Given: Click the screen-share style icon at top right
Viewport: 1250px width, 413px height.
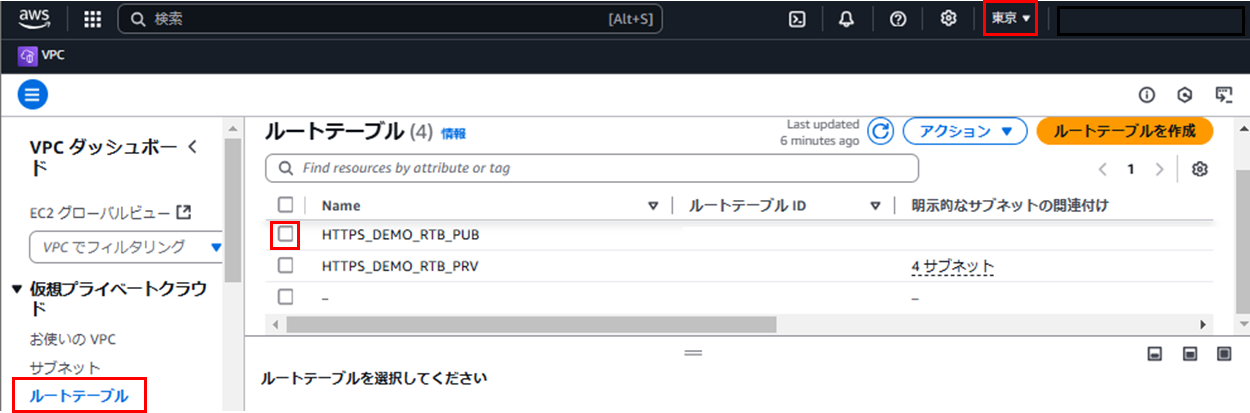Looking at the screenshot, I should 1223,95.
